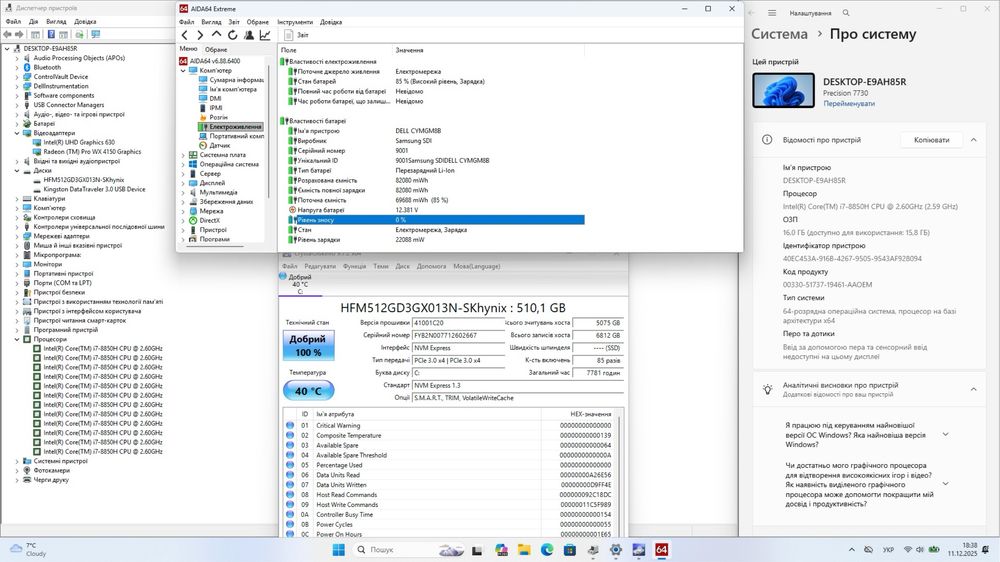Open AIDA64 Довідка menu
The image size is (1000, 562).
coord(331,22)
